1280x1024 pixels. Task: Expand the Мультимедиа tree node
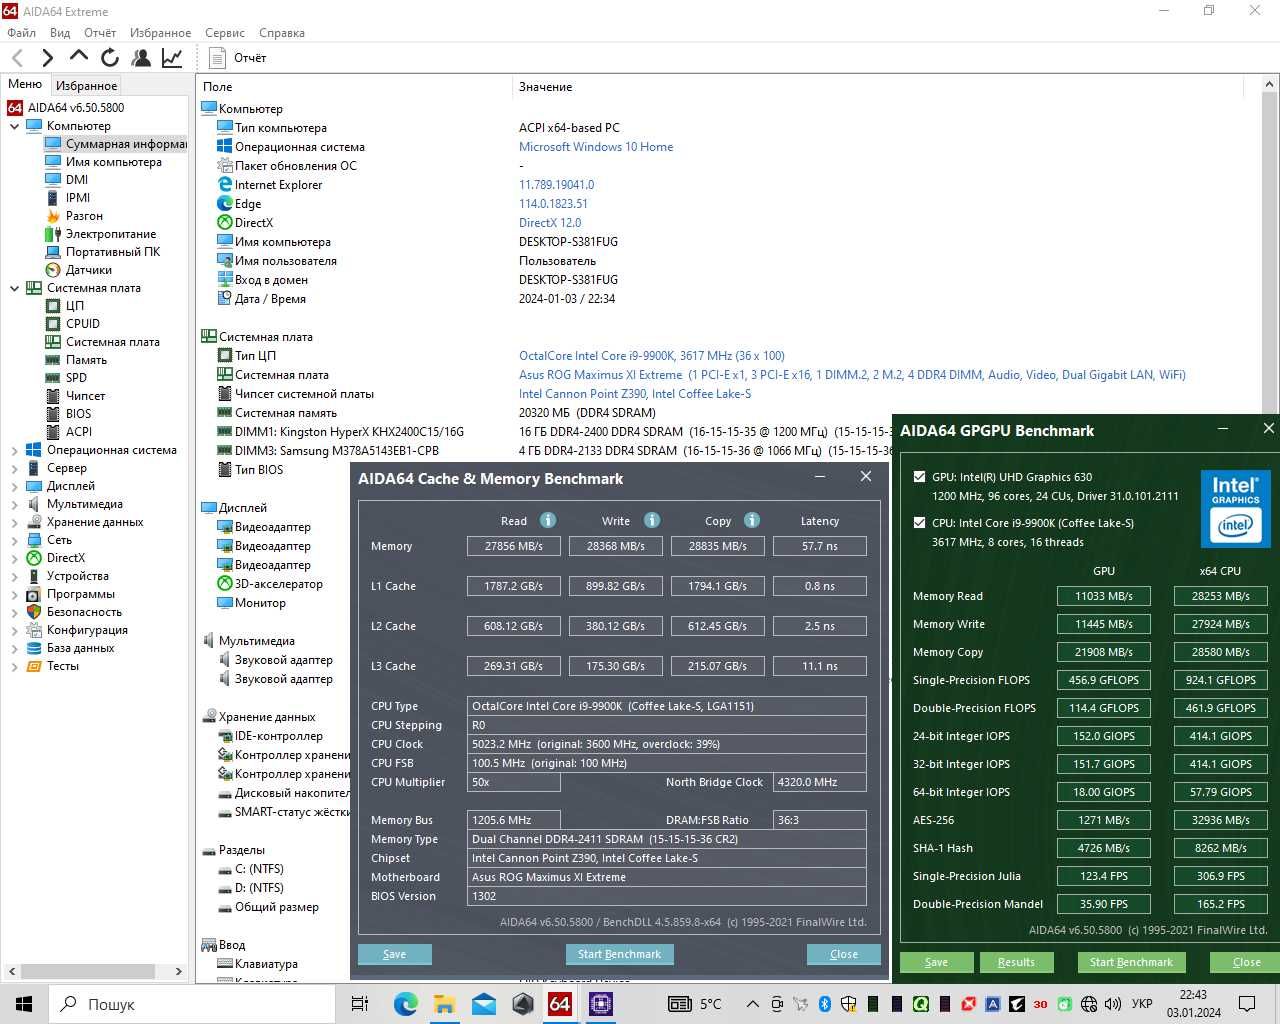14,504
